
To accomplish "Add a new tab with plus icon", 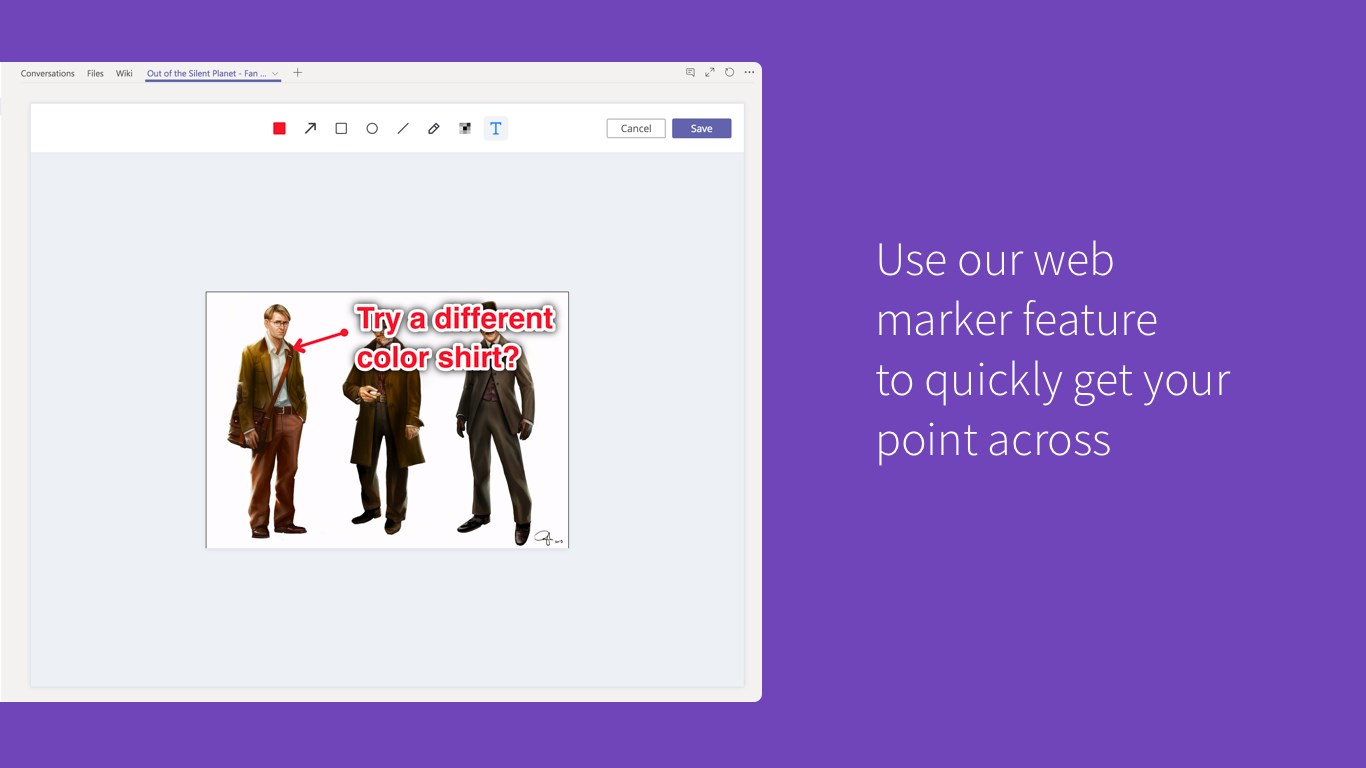I will tap(297, 72).
